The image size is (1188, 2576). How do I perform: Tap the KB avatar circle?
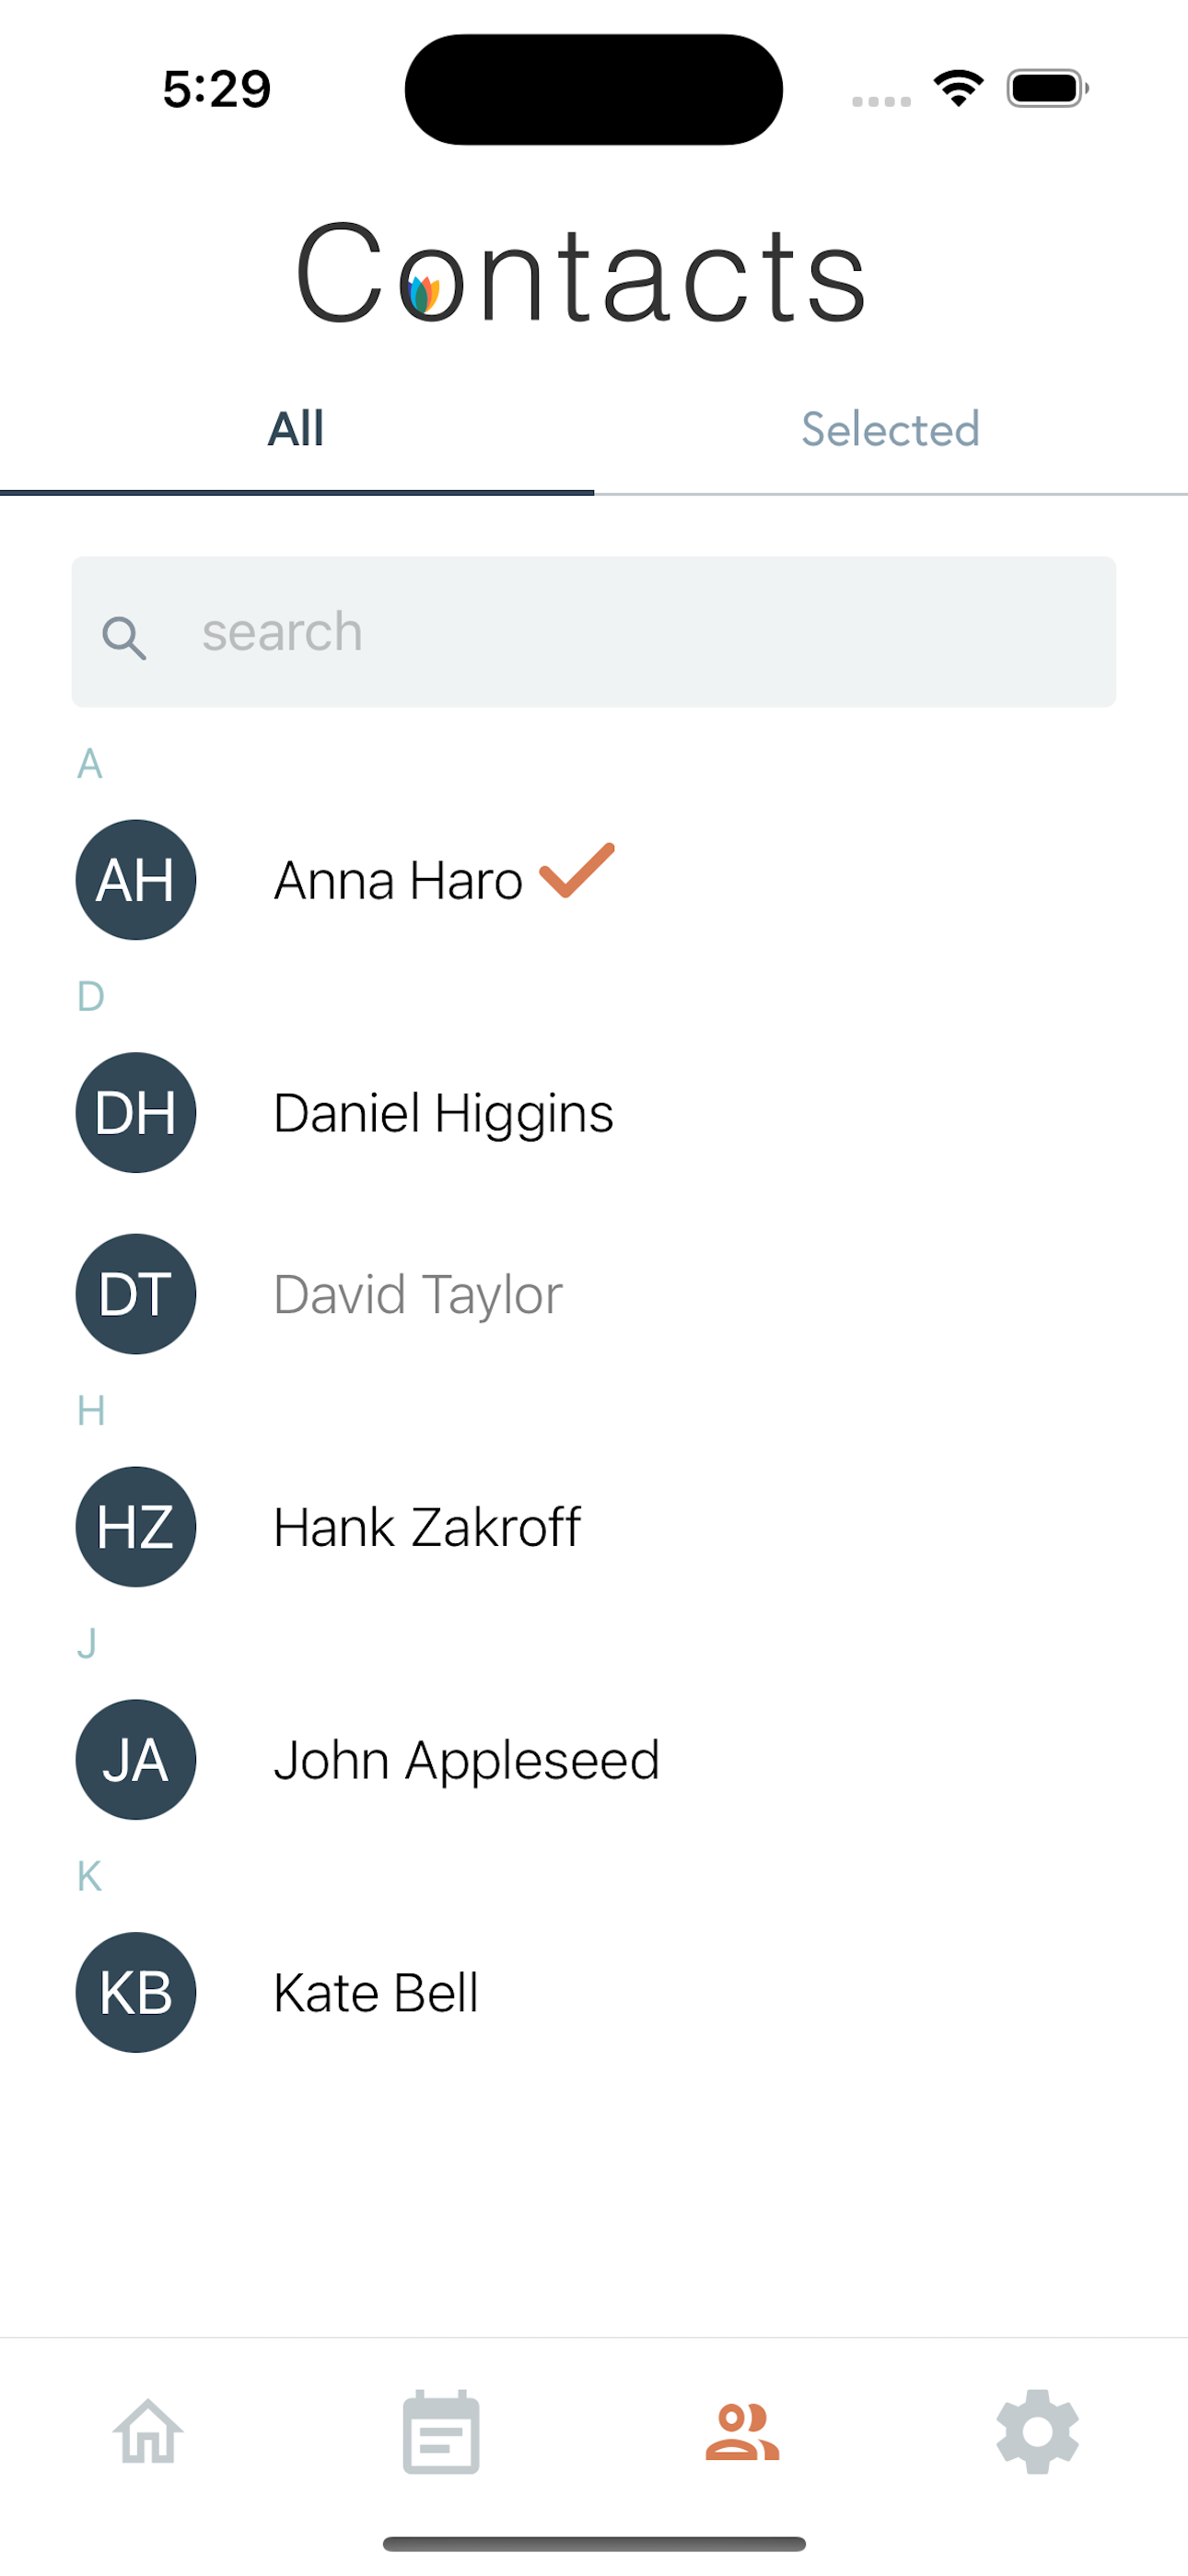coord(136,1992)
